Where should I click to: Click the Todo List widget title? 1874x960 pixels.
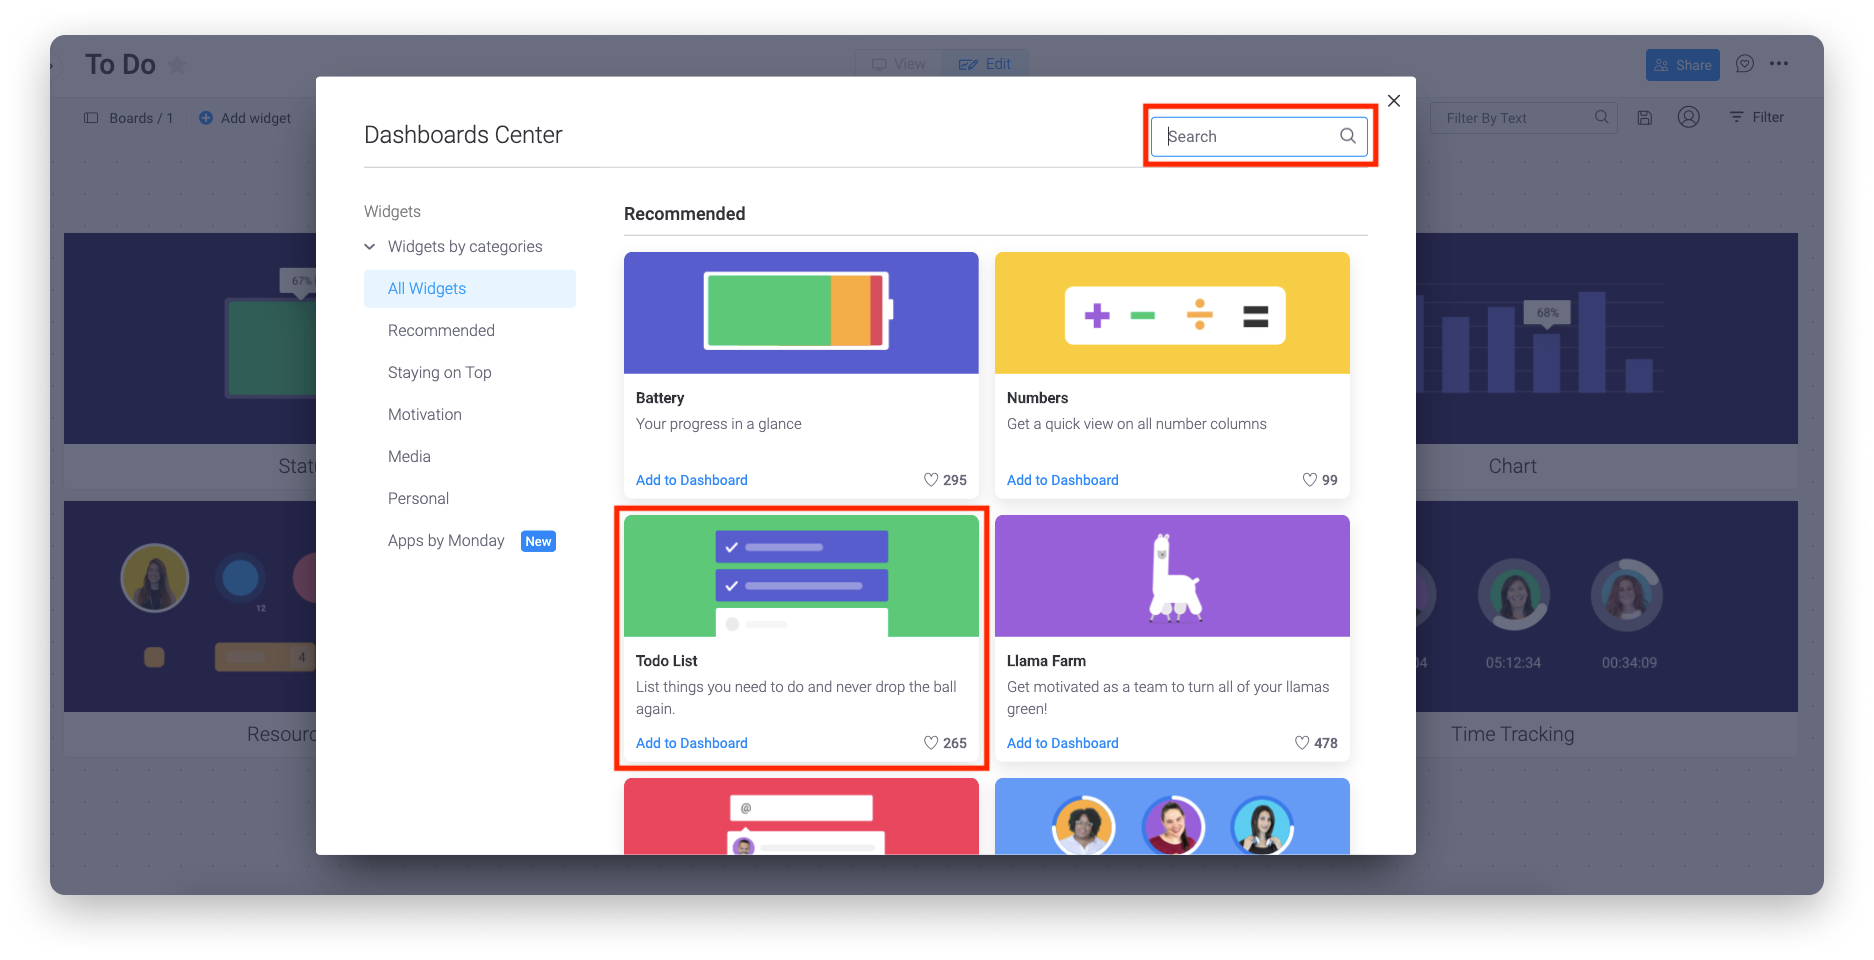coord(667,661)
